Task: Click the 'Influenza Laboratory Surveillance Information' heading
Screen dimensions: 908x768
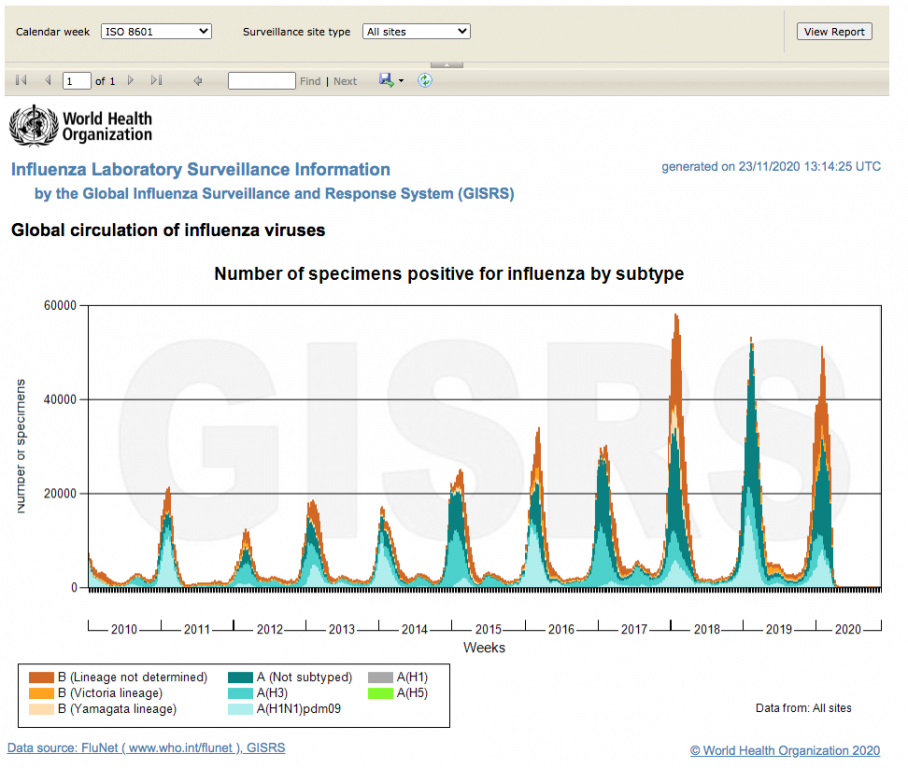Action: click(x=200, y=169)
